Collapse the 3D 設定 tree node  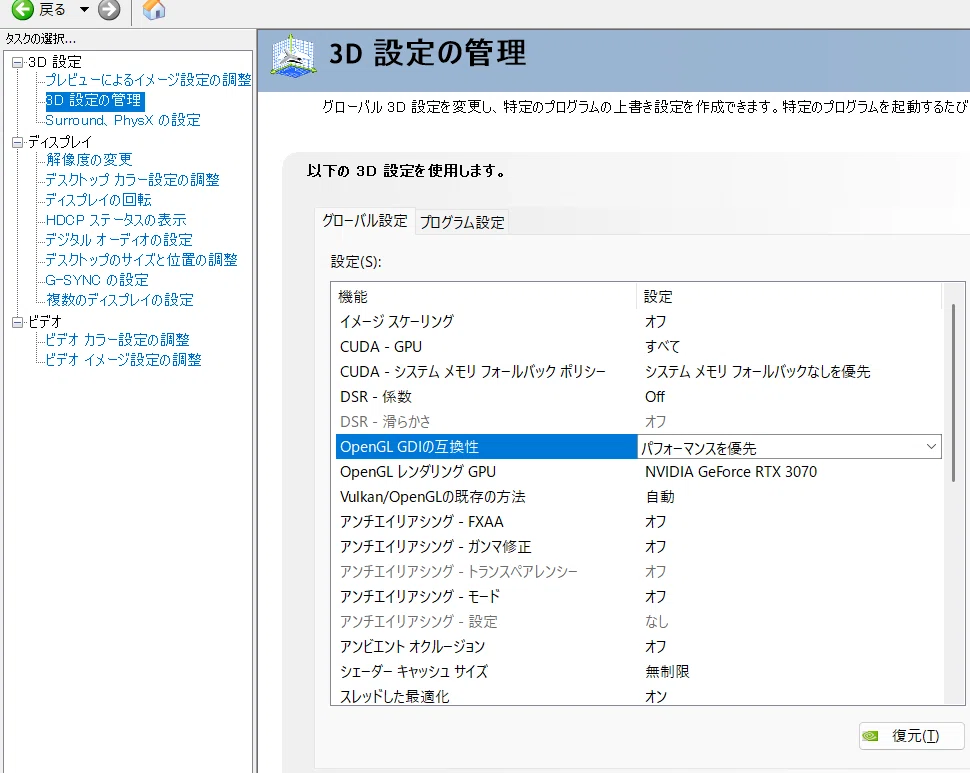(x=17, y=62)
